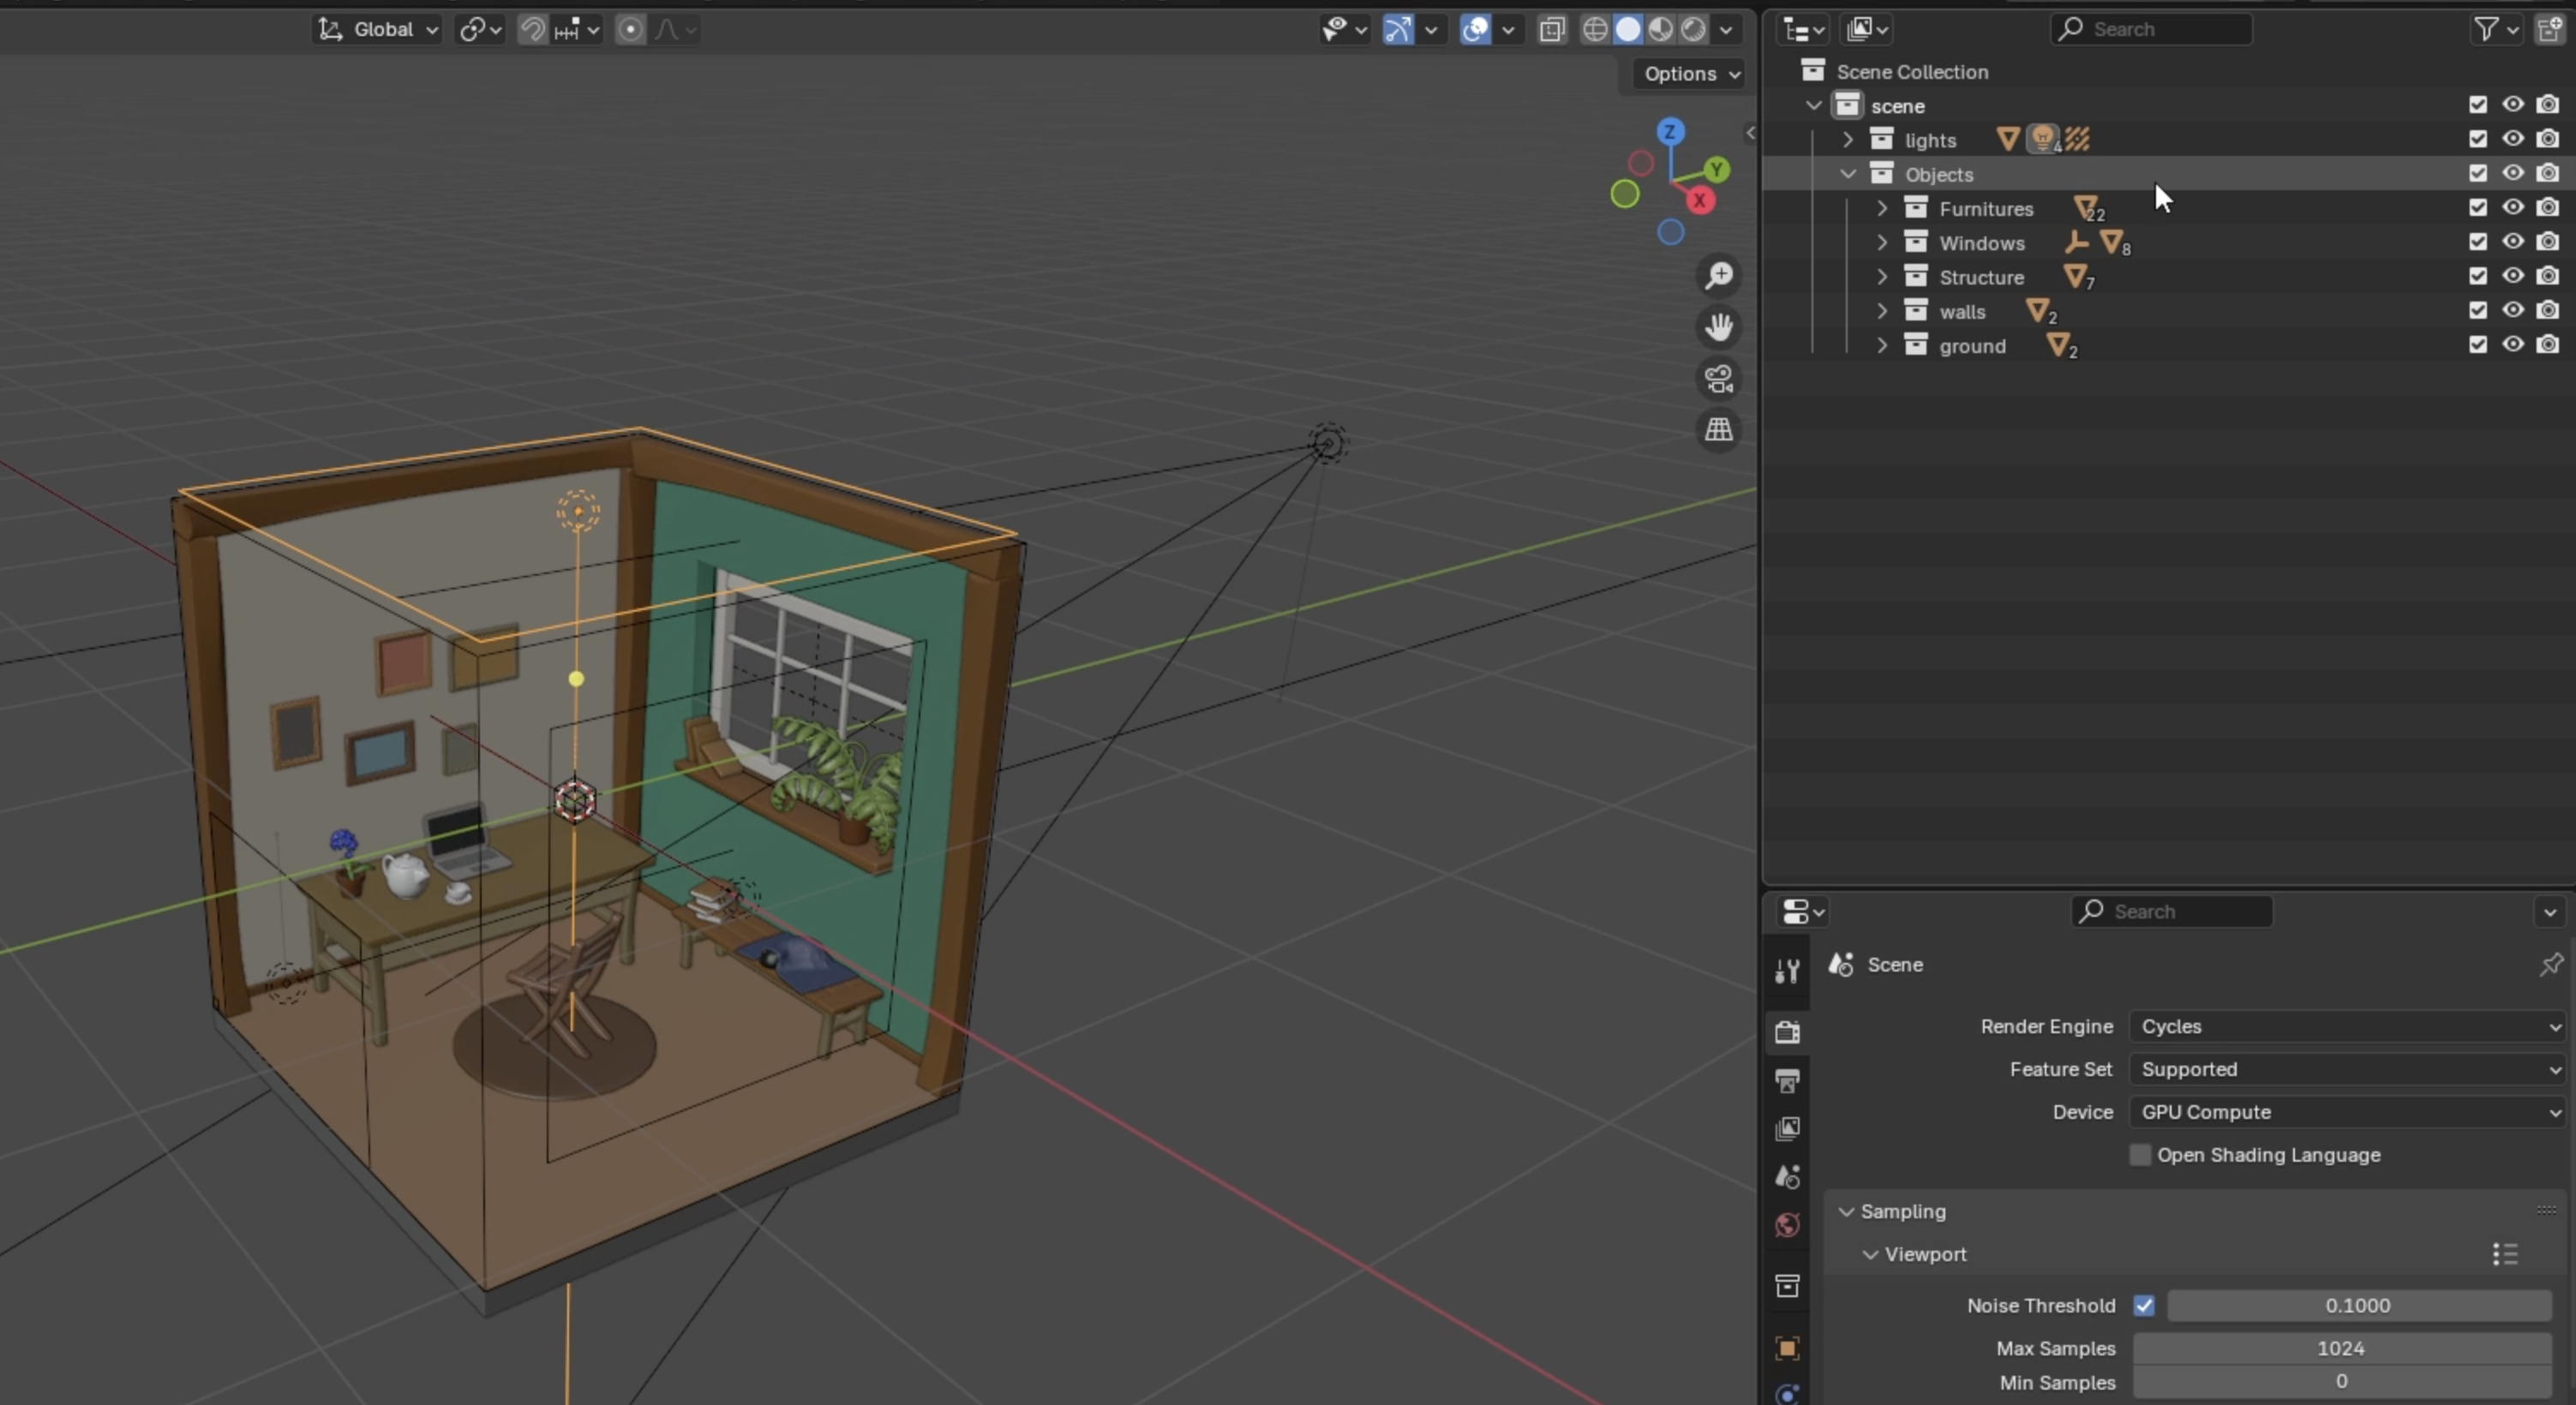
Task: Enable the Open Shading Language checkbox
Action: point(2140,1155)
